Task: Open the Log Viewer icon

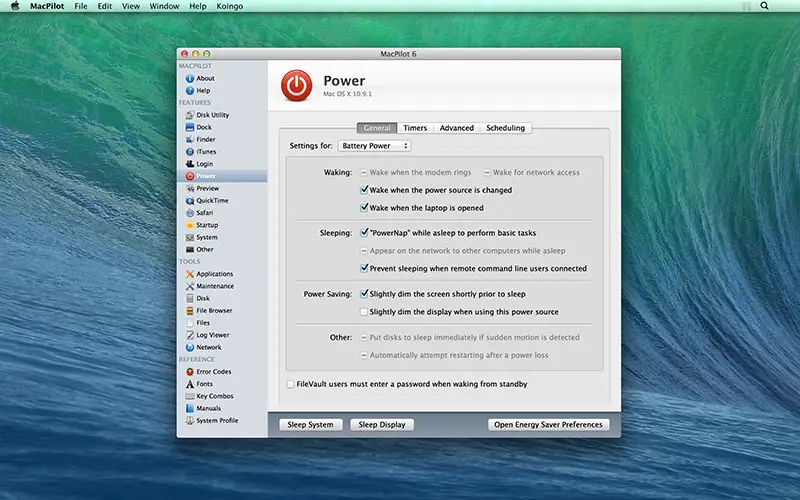Action: [x=190, y=335]
